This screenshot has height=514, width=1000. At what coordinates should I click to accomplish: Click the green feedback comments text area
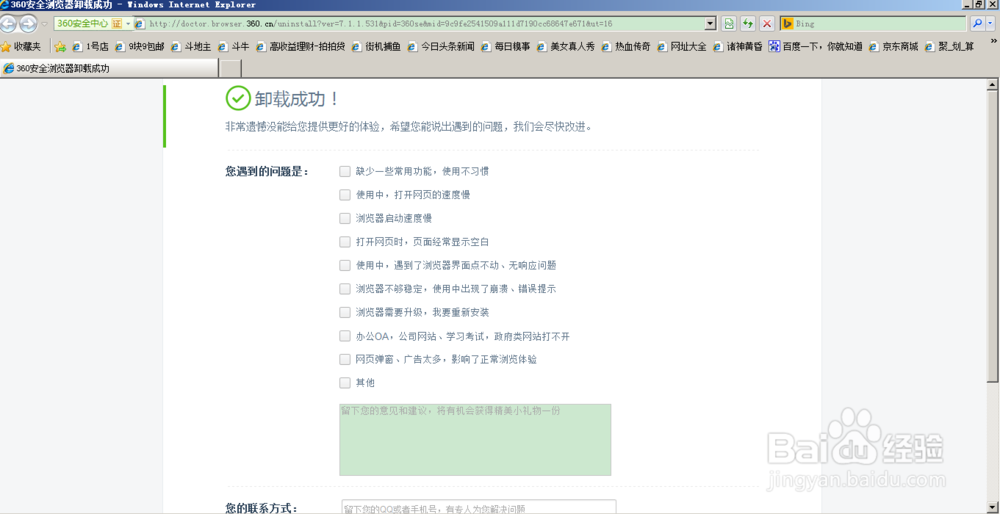pyautogui.click(x=475, y=439)
